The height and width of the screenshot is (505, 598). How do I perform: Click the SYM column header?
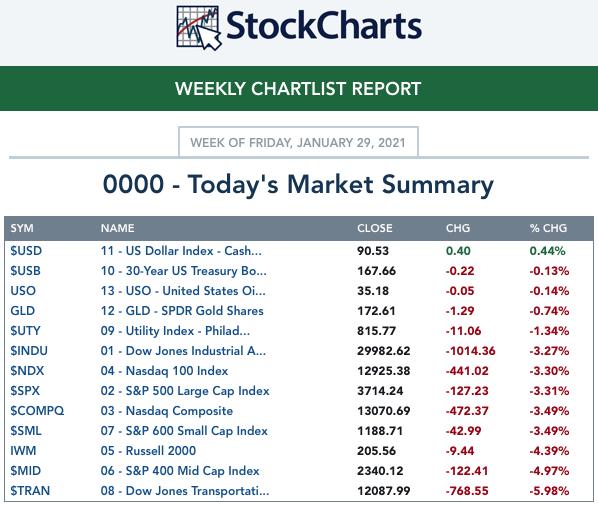coord(22,228)
